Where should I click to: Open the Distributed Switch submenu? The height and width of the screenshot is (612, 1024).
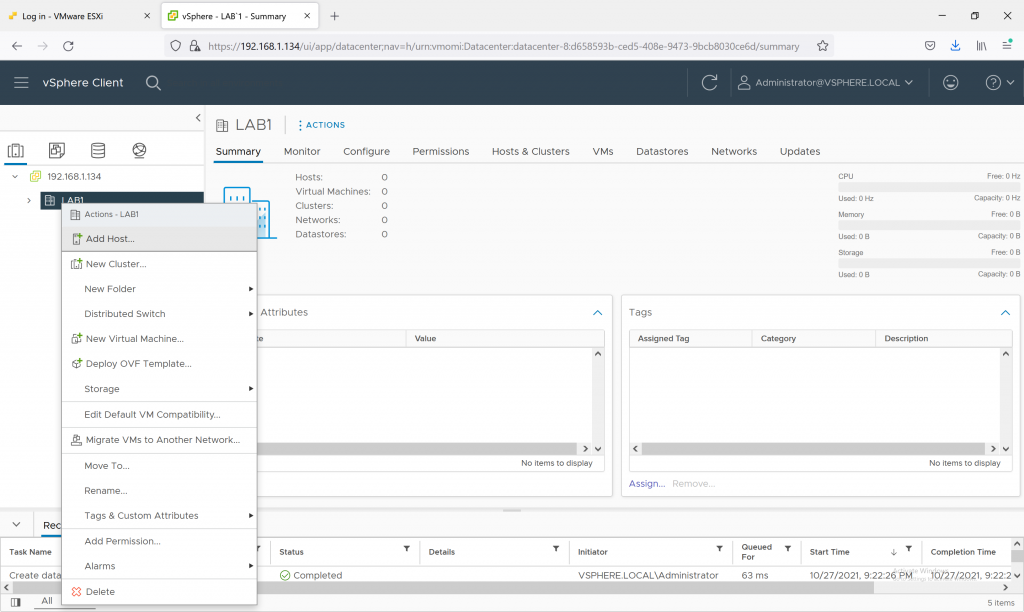tap(159, 314)
